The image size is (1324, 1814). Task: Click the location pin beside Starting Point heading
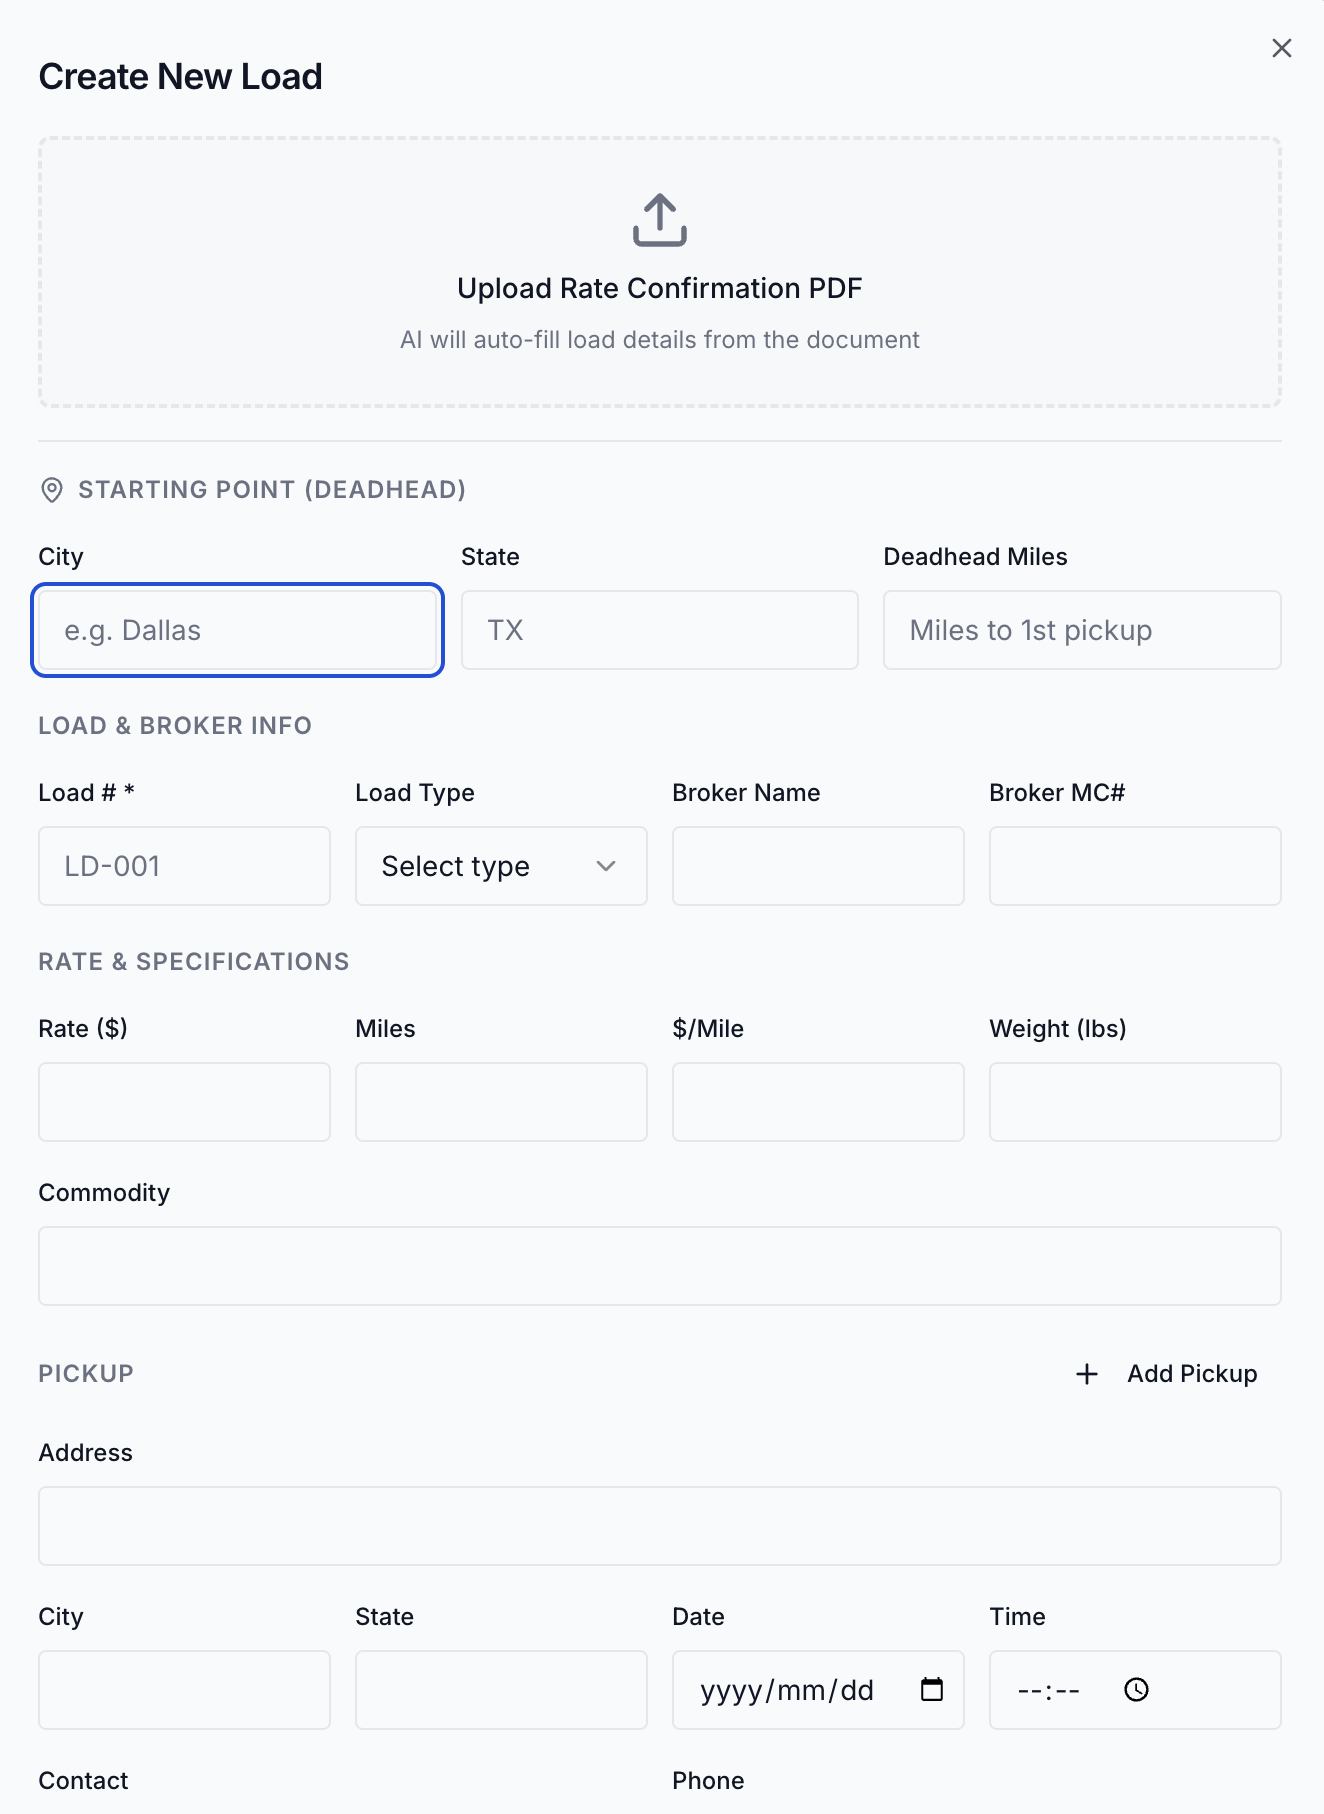click(50, 489)
